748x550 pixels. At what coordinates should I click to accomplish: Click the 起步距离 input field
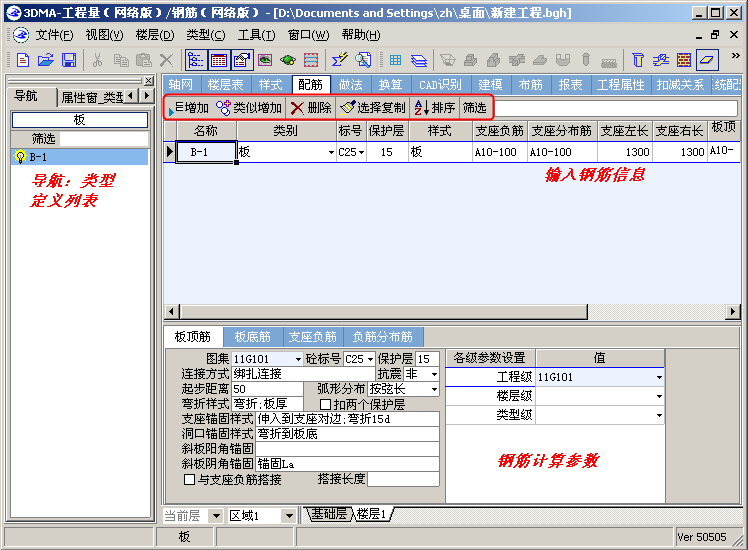coord(267,389)
